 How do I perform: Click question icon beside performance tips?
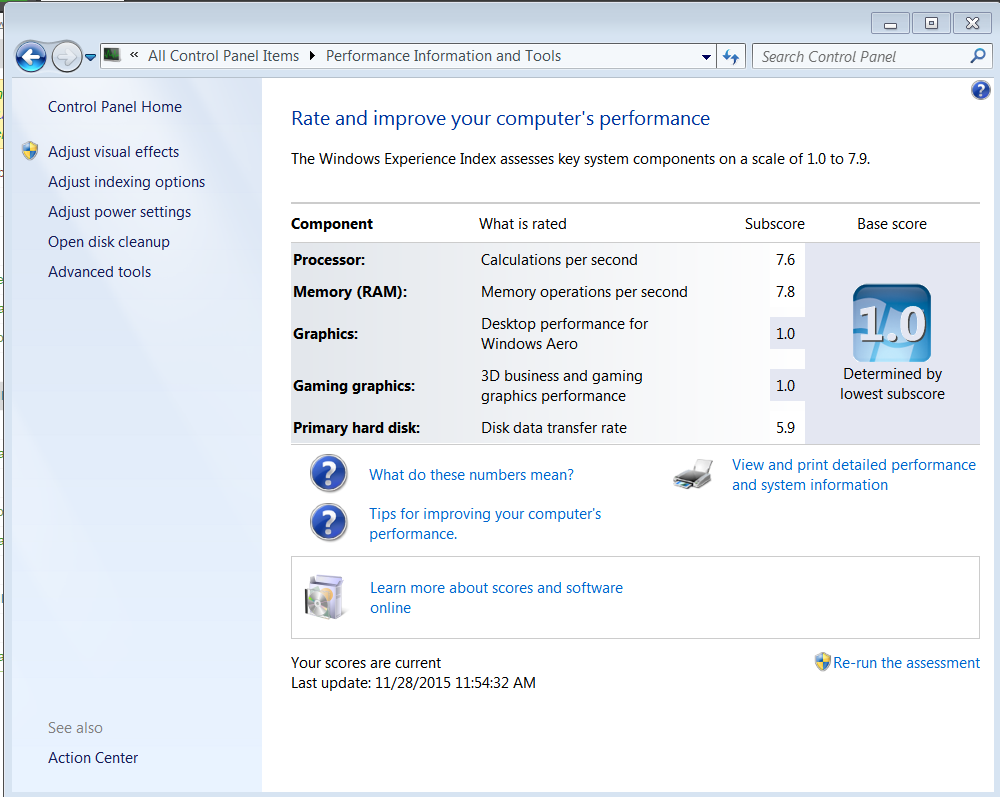[328, 523]
